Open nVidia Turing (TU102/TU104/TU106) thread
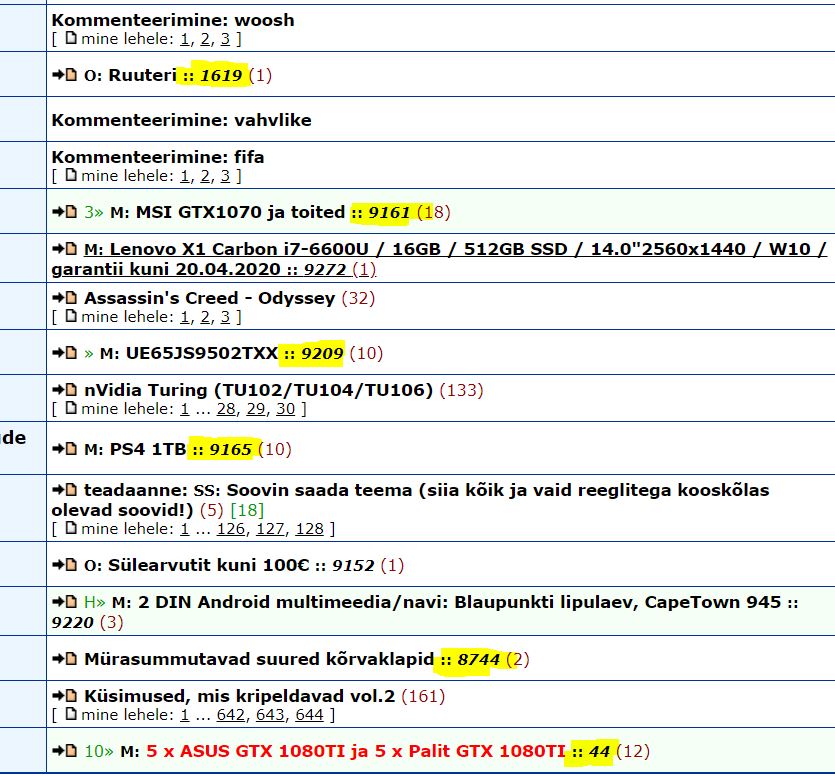The image size is (835, 776). (259, 390)
